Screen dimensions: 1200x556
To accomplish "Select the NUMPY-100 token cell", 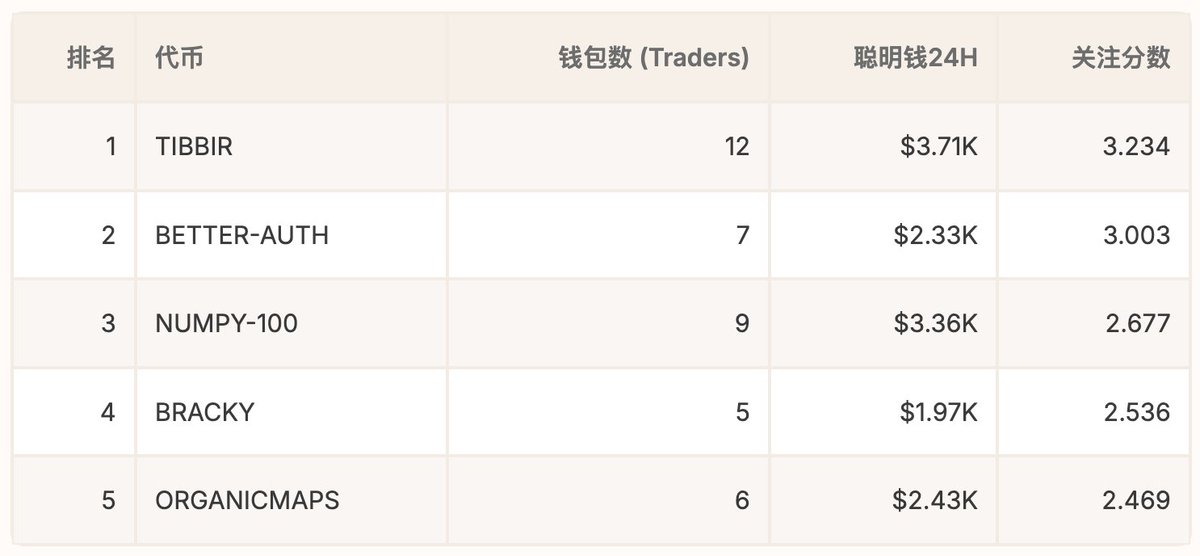I will coord(226,323).
